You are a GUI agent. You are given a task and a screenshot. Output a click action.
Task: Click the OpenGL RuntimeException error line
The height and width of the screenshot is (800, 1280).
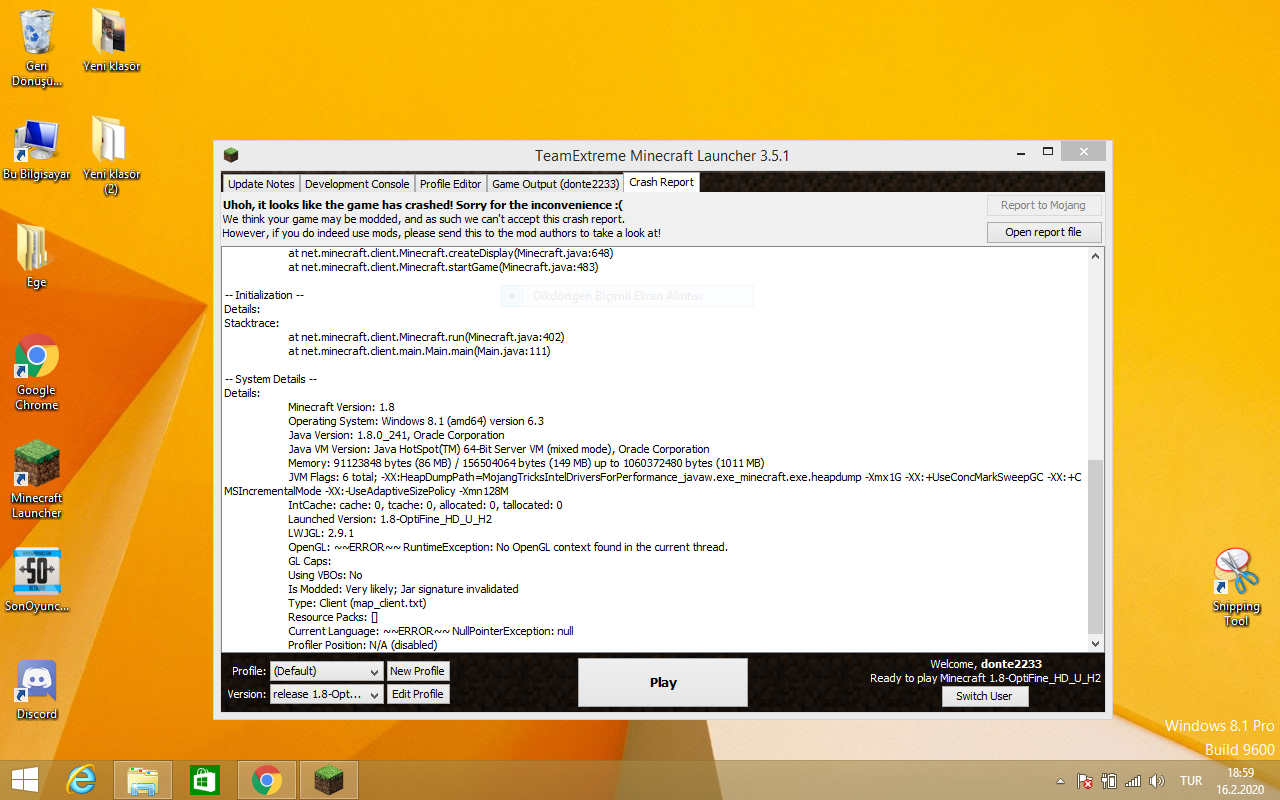[x=508, y=547]
